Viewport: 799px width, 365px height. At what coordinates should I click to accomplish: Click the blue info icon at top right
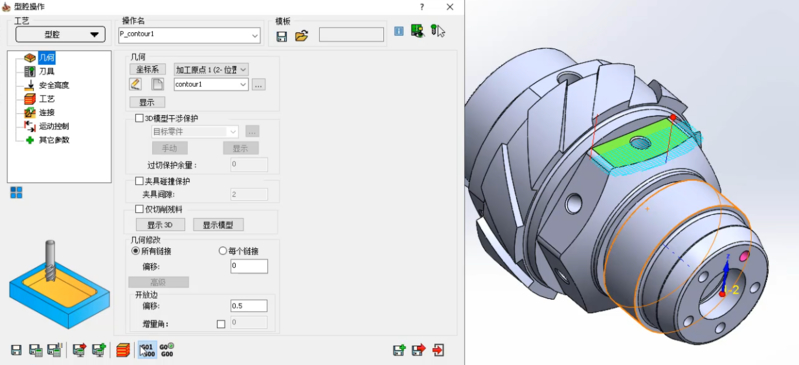(x=399, y=31)
